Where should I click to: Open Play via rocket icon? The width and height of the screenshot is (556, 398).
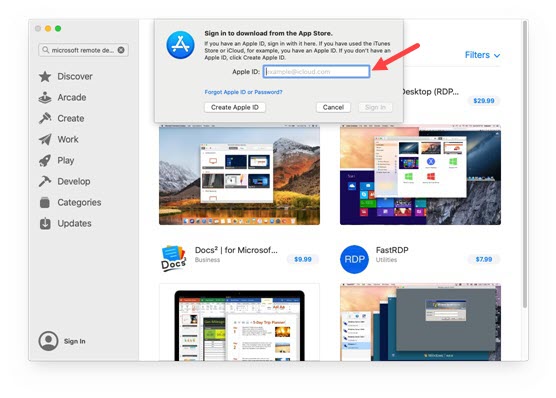(x=45, y=160)
